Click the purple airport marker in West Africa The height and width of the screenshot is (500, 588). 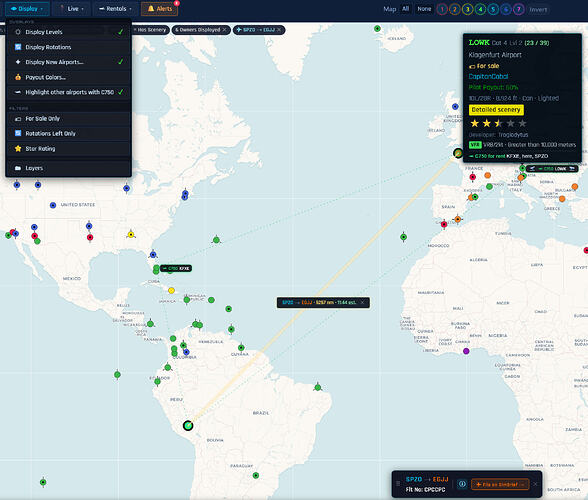click(466, 351)
